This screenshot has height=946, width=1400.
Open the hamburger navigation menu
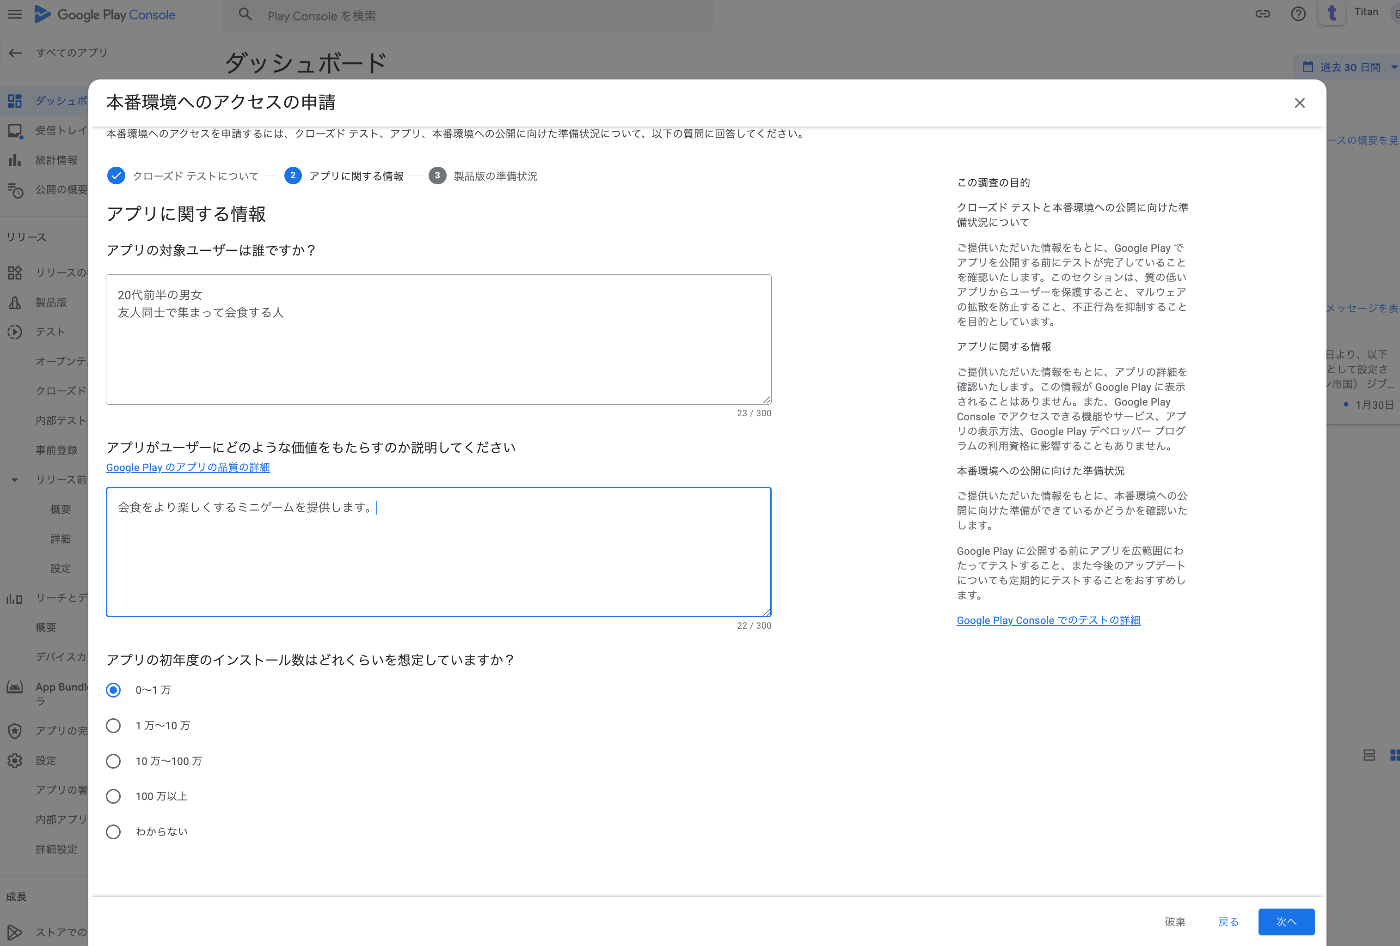15,14
